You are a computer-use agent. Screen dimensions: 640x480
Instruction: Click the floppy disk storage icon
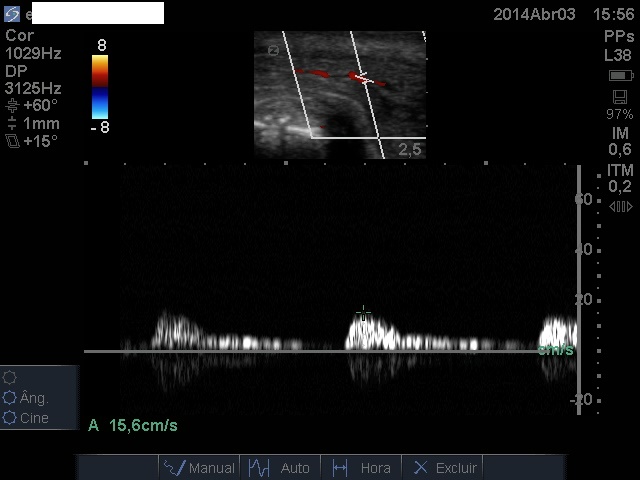(620, 96)
